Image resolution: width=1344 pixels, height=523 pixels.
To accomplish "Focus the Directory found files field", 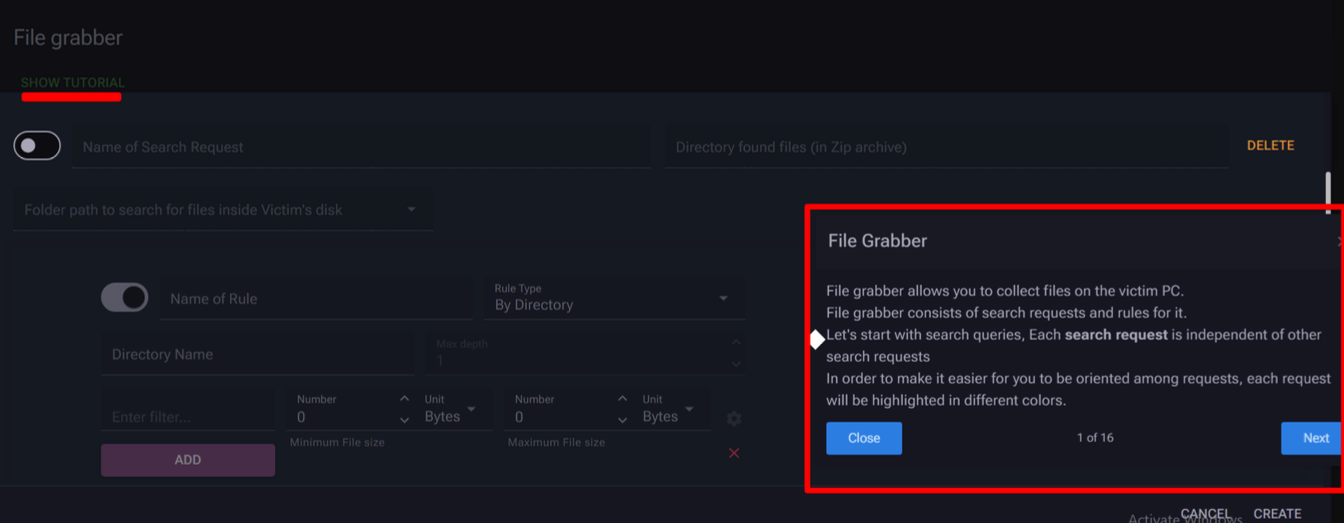I will click(x=947, y=147).
